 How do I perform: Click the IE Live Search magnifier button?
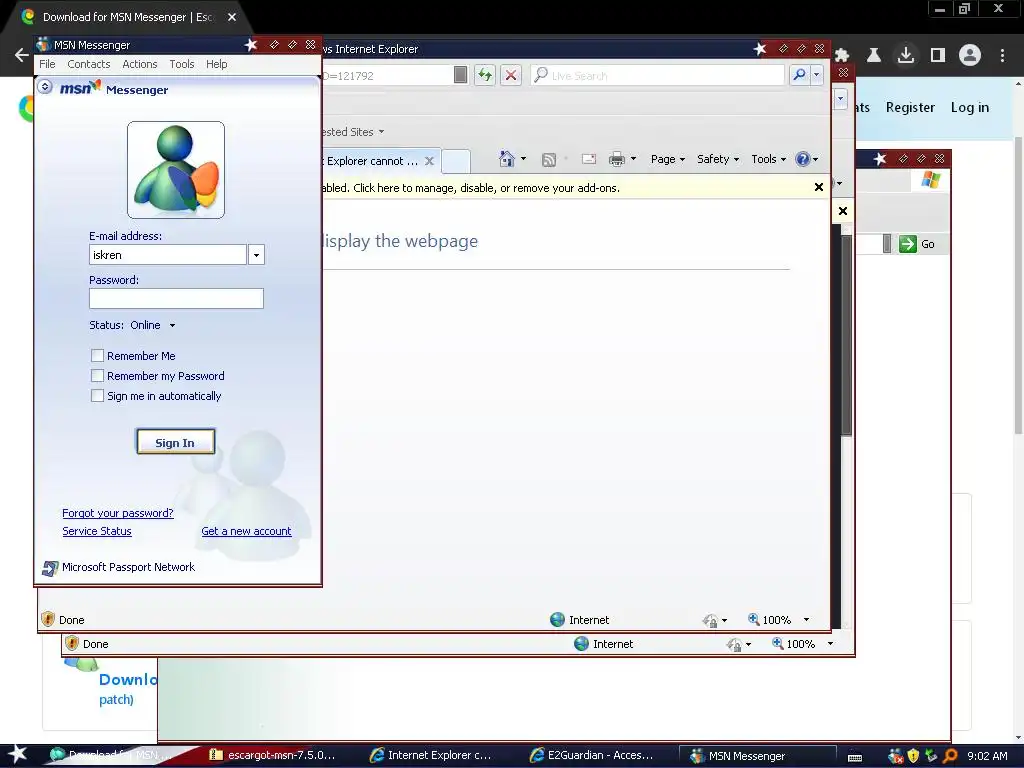point(799,75)
